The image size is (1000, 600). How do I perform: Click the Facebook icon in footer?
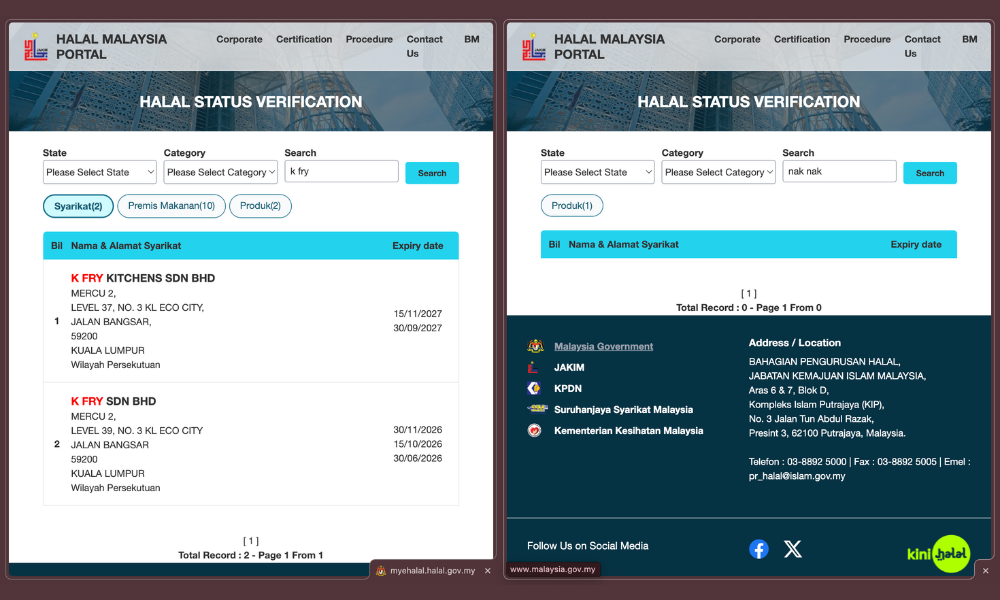pyautogui.click(x=759, y=549)
